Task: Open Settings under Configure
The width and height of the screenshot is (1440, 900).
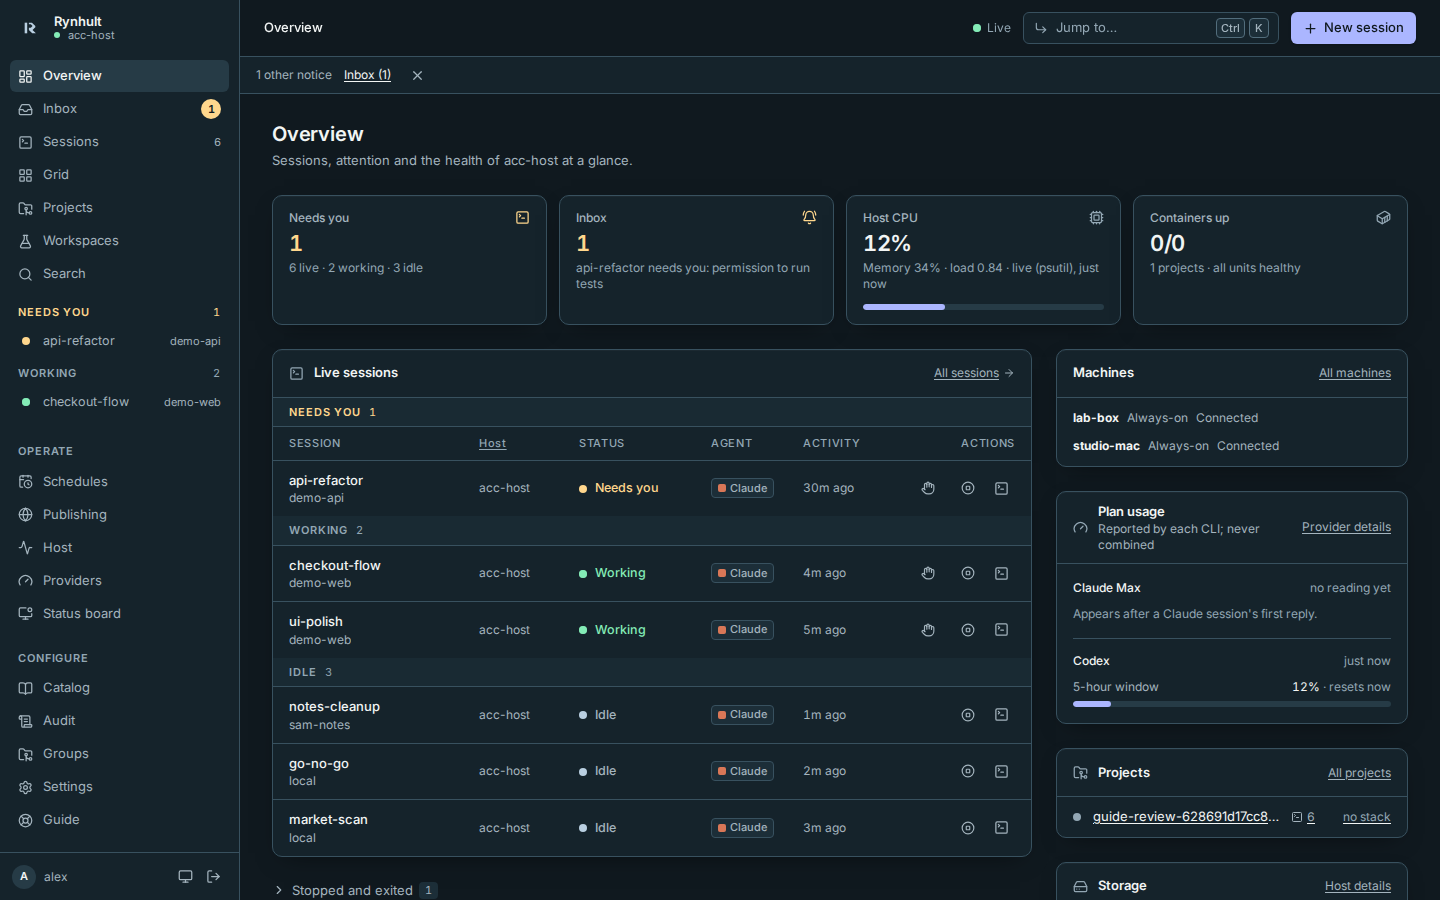Action: pyautogui.click(x=119, y=786)
